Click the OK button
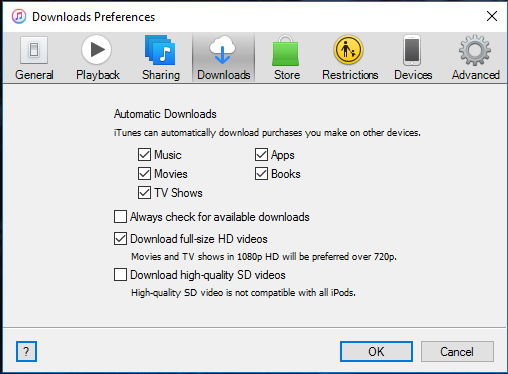Viewport: 508px width, 374px height. point(376,351)
